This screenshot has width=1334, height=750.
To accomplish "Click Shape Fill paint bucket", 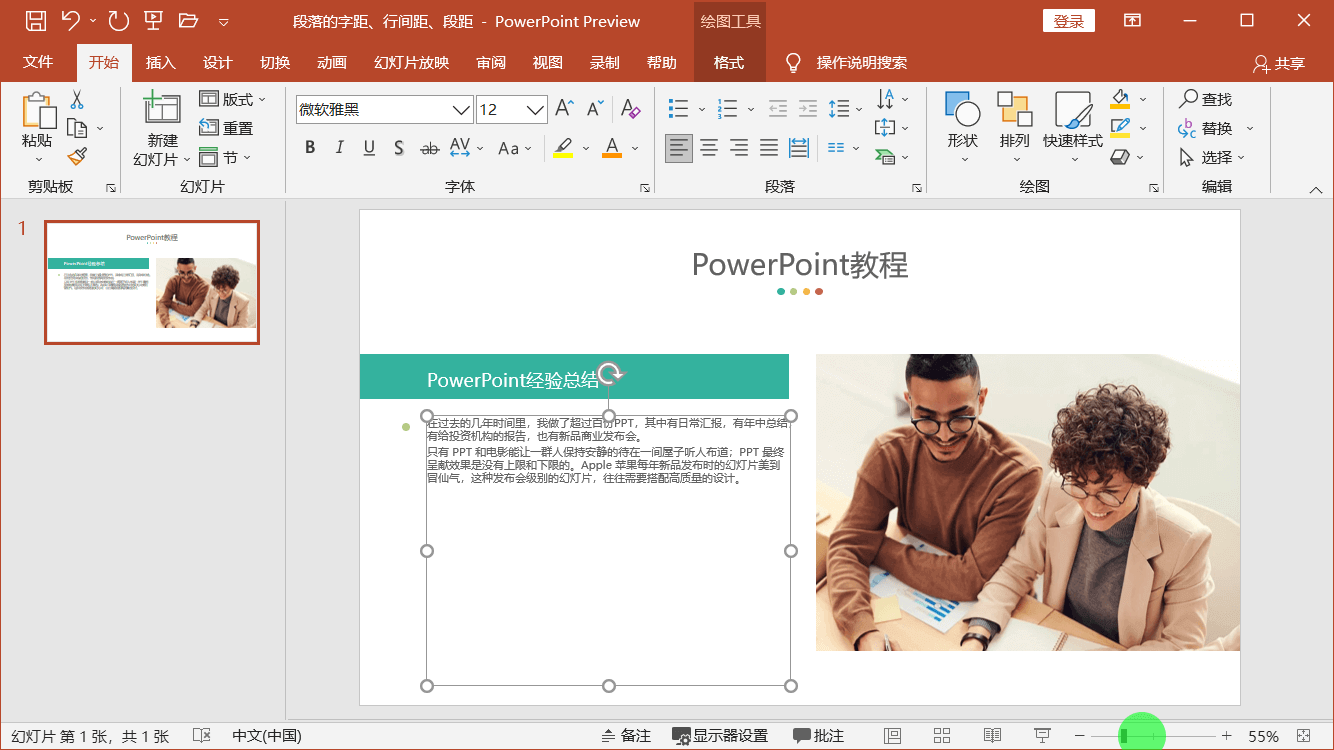I will tap(1121, 99).
